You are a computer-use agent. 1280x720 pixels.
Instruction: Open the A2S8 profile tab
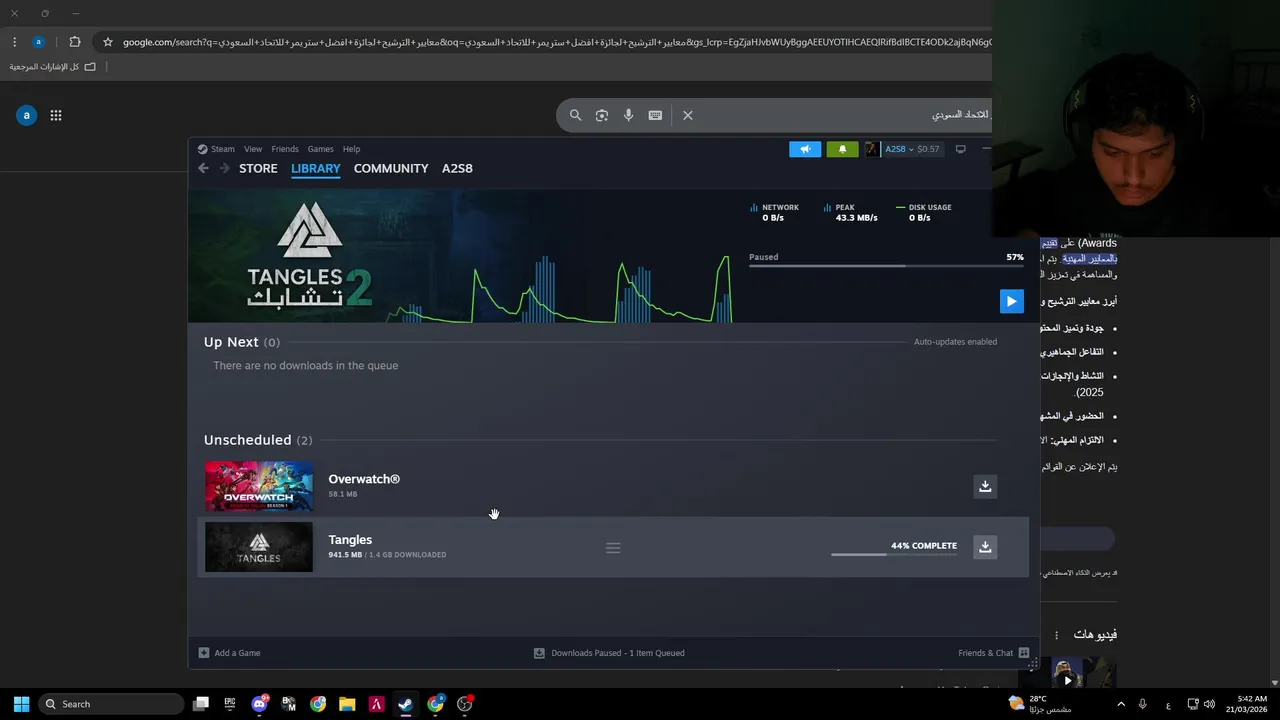tap(457, 168)
